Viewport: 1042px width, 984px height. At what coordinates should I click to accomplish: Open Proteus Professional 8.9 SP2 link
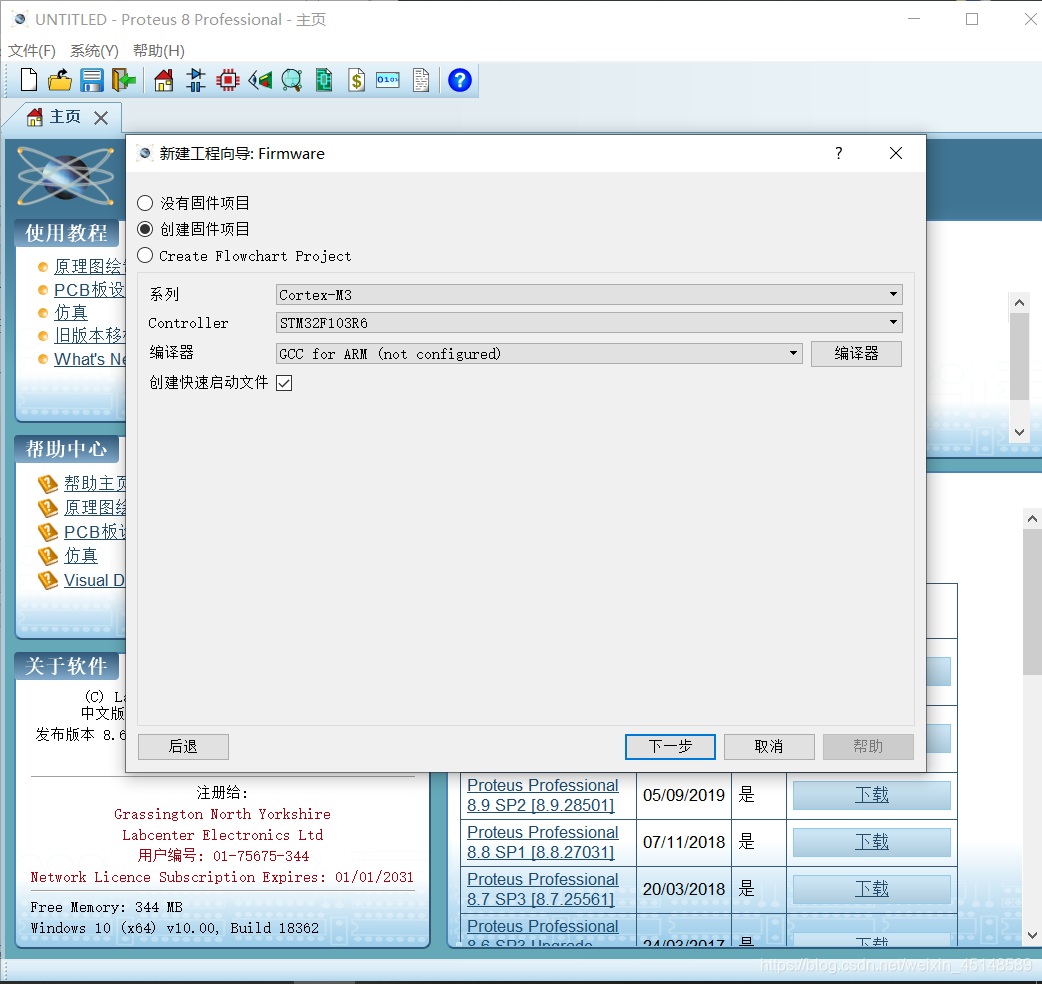(x=542, y=795)
